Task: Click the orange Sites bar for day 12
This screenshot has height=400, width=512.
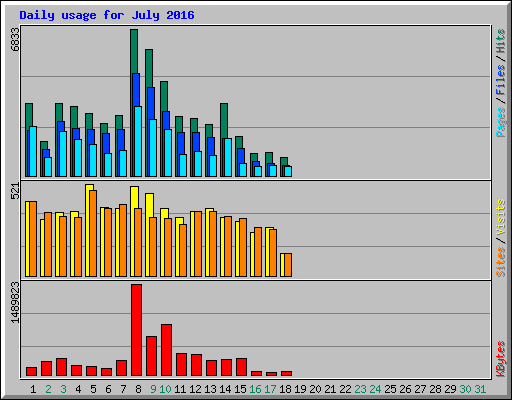Action: coord(198,244)
